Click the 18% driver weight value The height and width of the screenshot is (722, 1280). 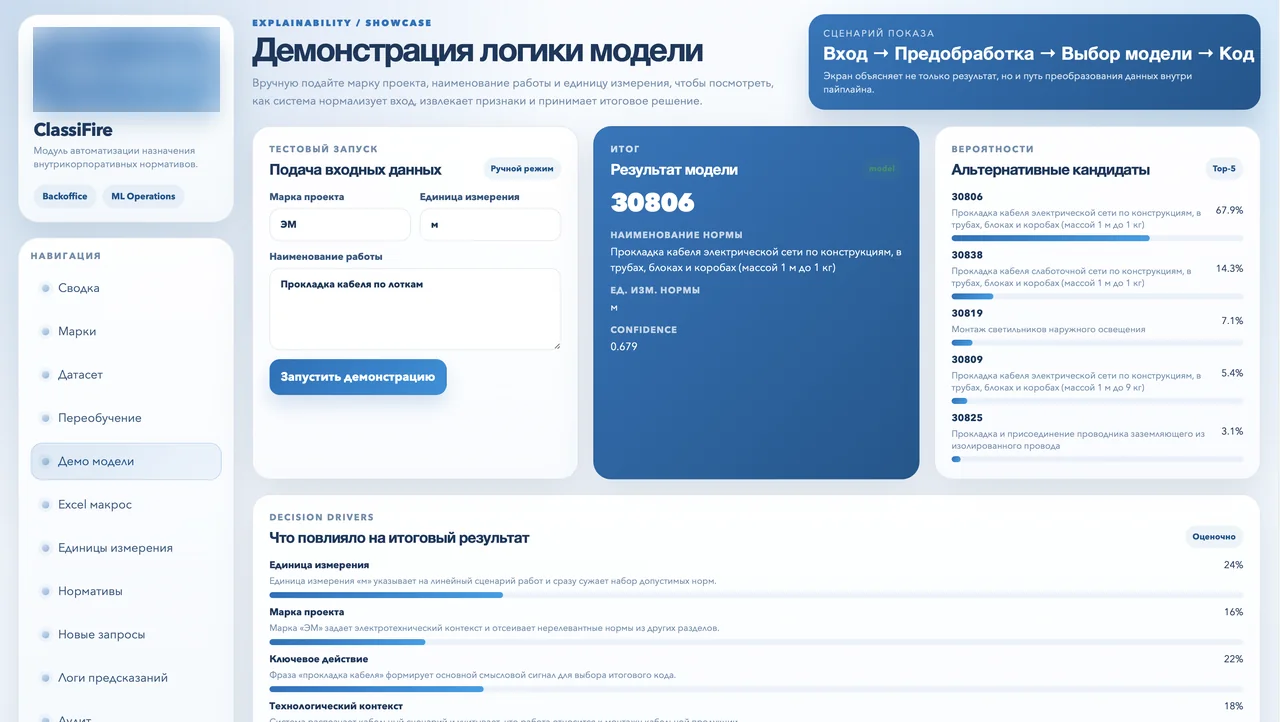click(1233, 706)
